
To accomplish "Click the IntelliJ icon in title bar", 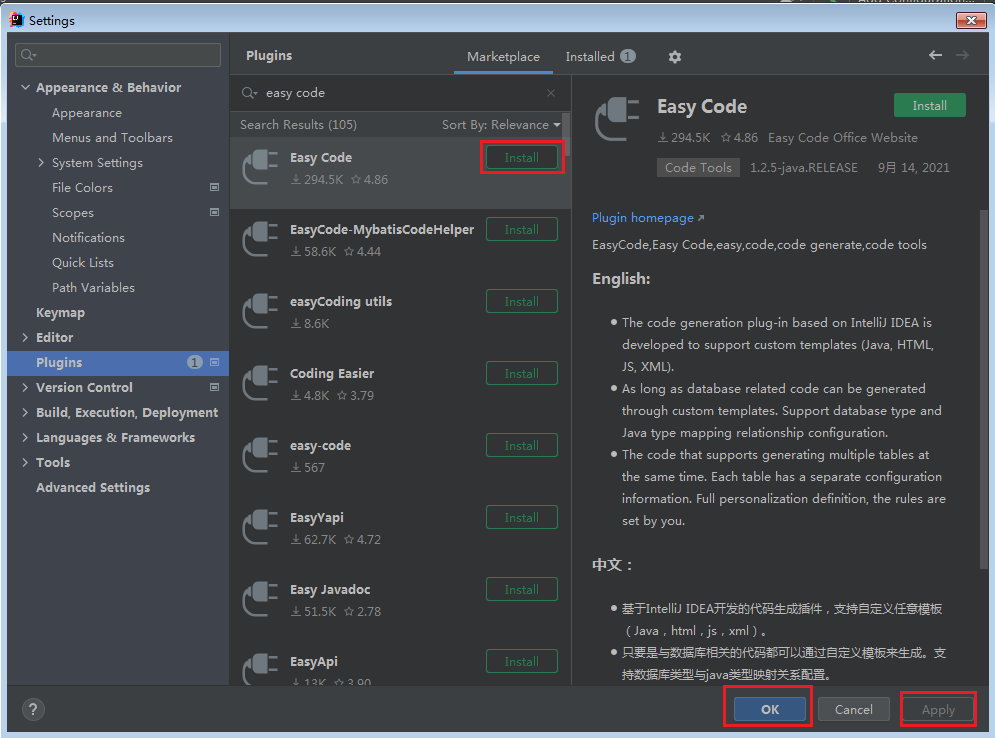I will point(16,20).
